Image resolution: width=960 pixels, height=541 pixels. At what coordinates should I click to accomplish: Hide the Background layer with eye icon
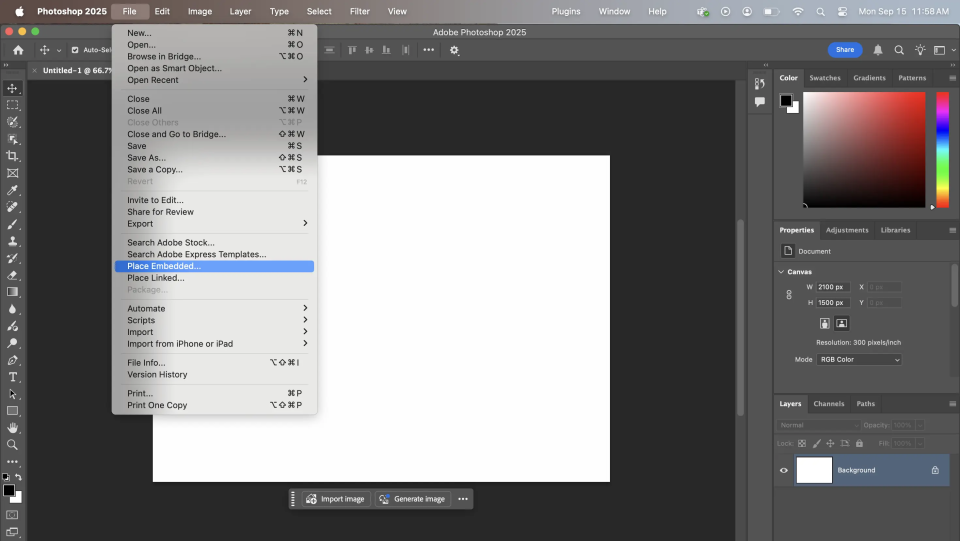(784, 470)
